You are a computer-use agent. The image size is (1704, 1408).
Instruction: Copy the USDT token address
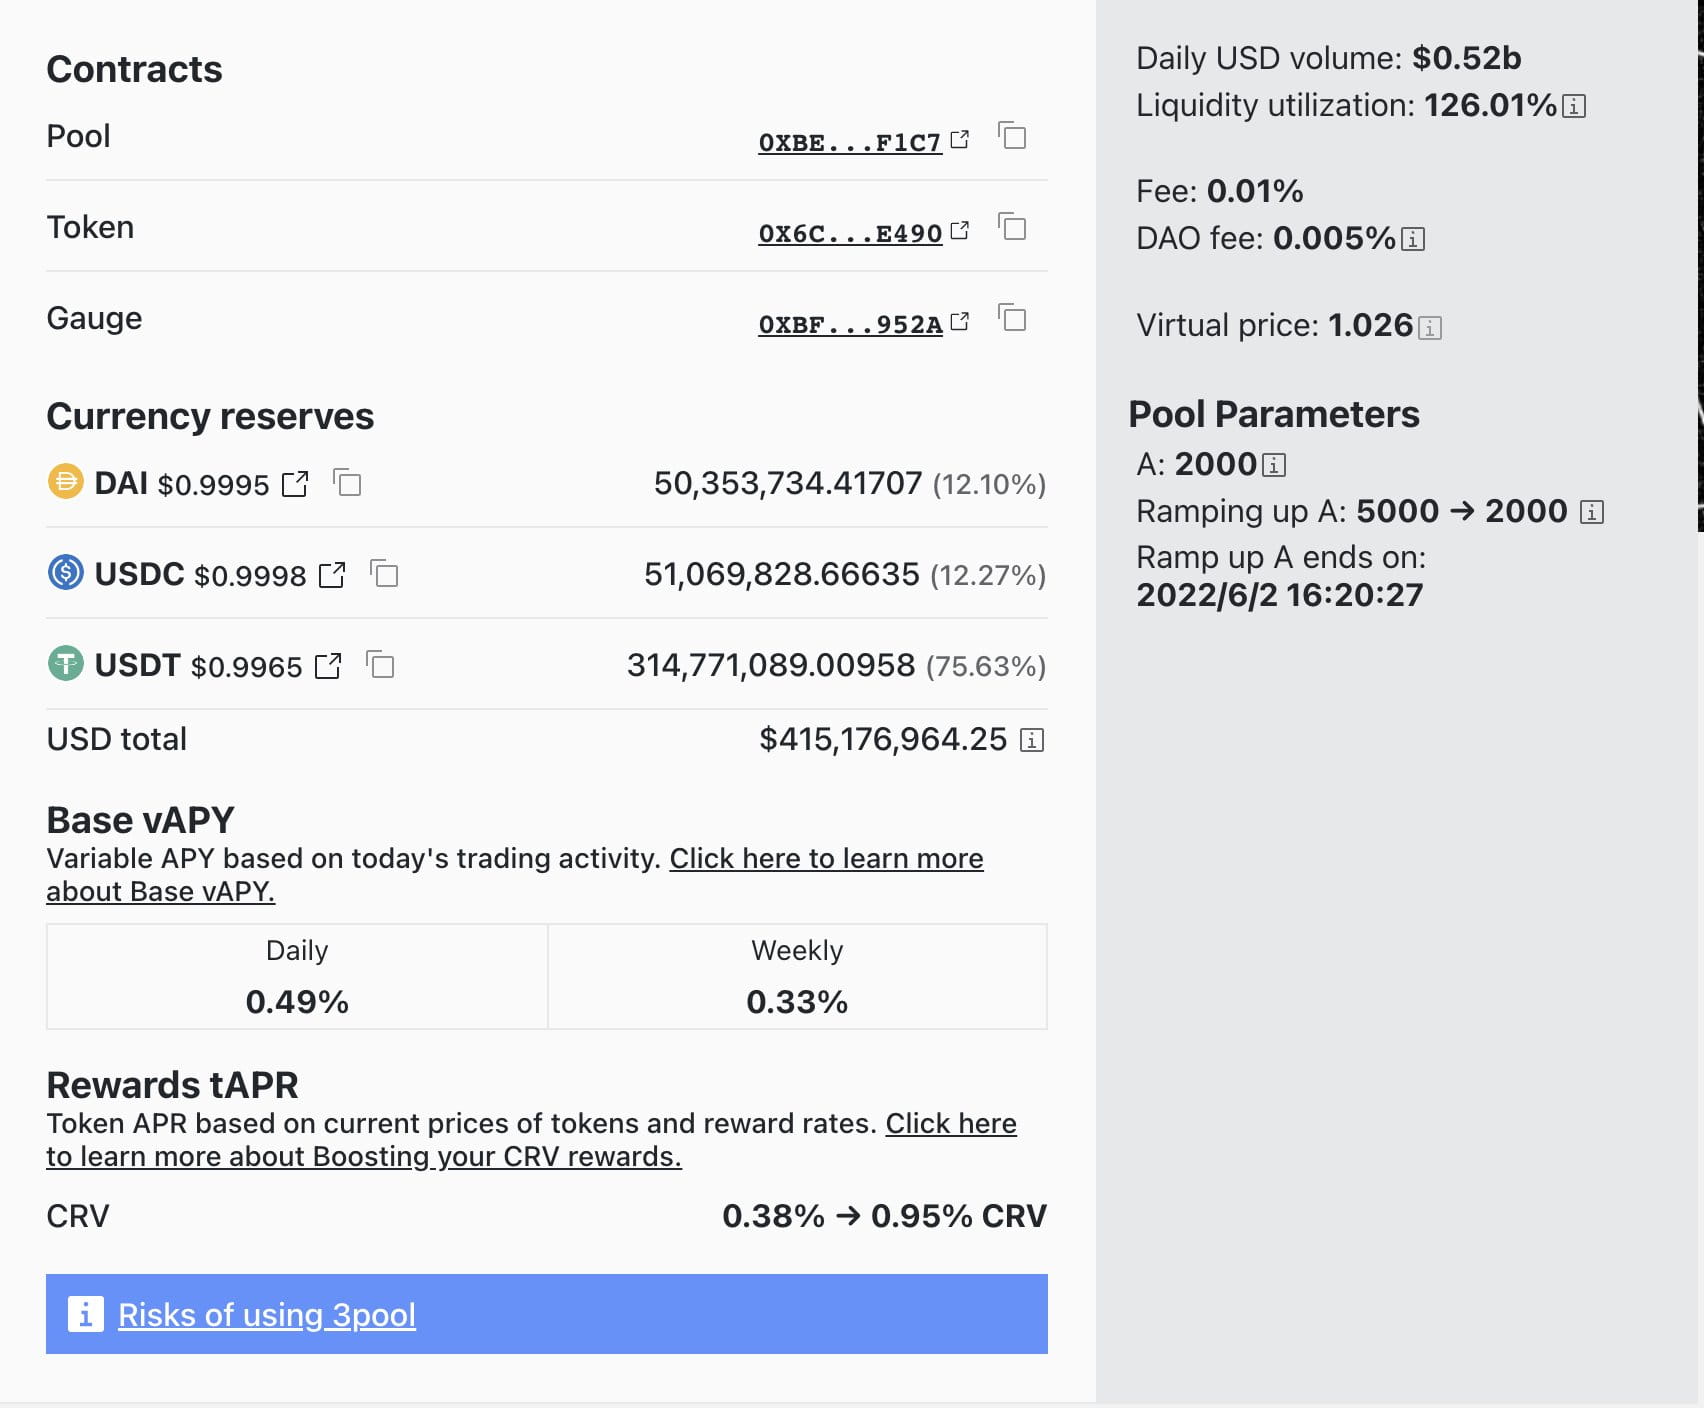click(380, 666)
